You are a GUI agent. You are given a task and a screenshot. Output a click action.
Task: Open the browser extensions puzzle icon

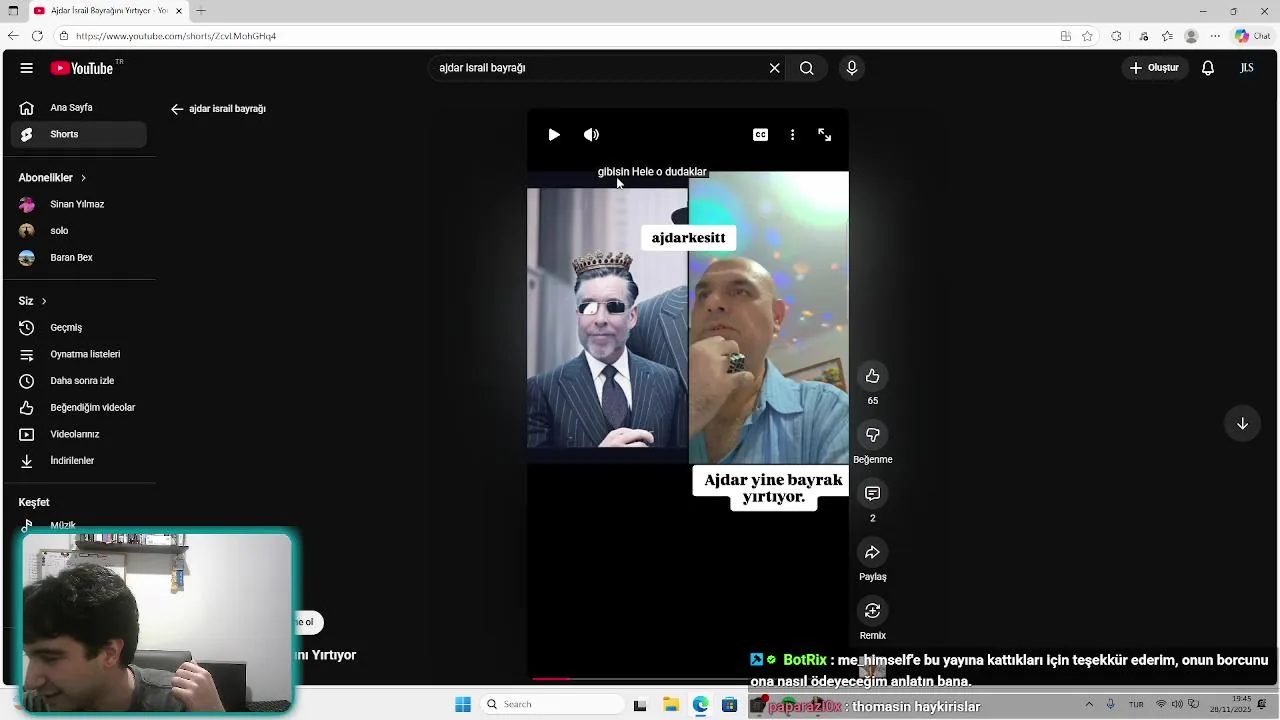[1116, 36]
